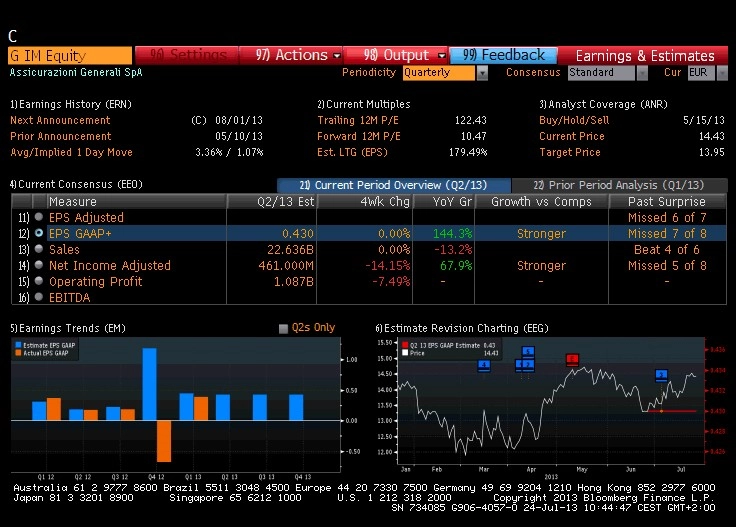Click the Prior Announcement date 05/10/13
736x527 pixels.
click(x=238, y=136)
